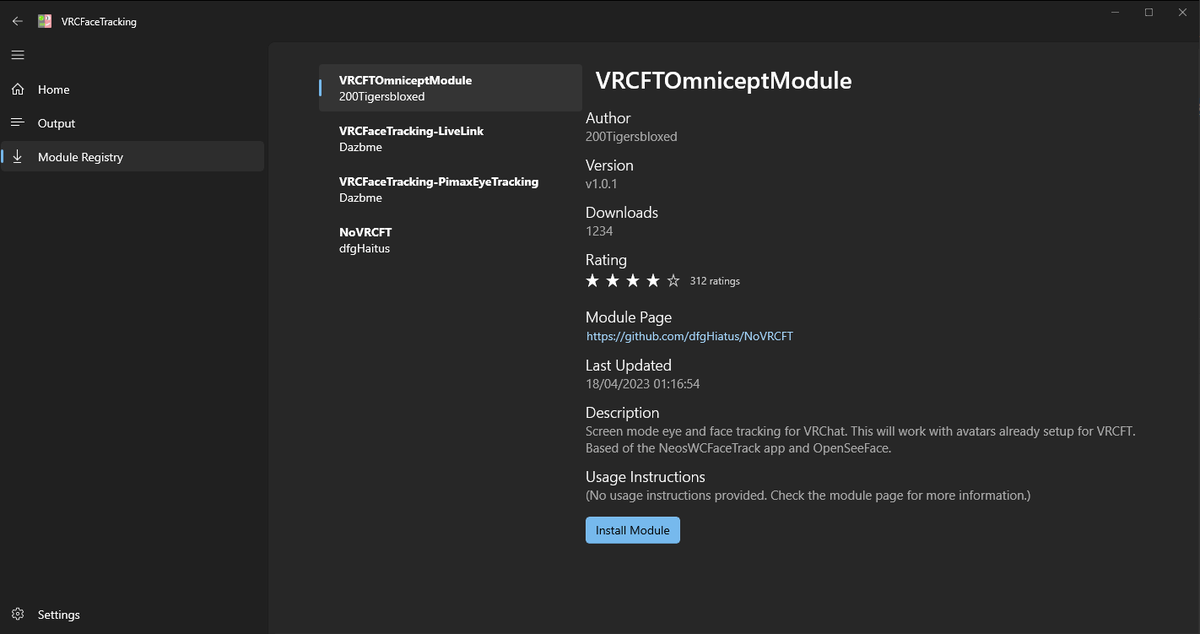This screenshot has height=634, width=1200.
Task: Click the Home house icon
Action: pyautogui.click(x=18, y=89)
